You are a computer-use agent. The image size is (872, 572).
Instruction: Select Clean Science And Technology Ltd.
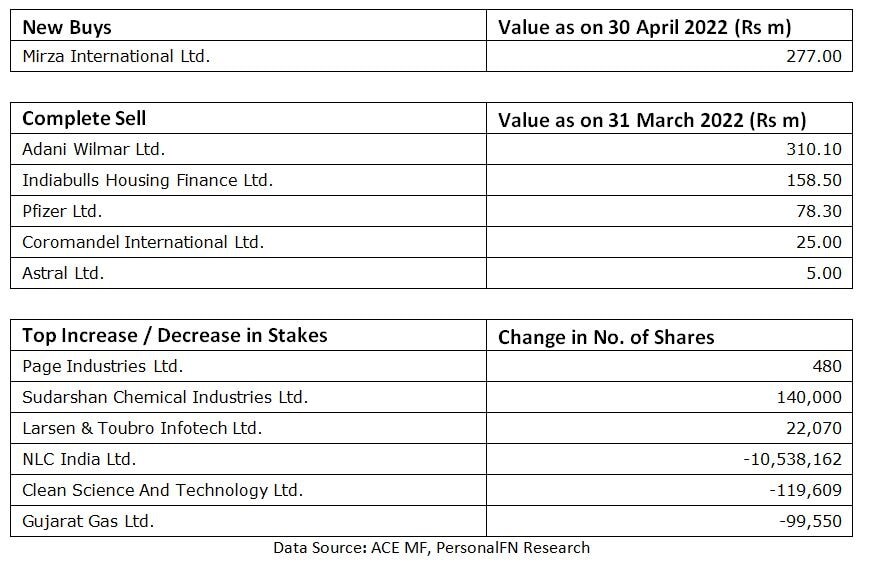pyautogui.click(x=162, y=490)
